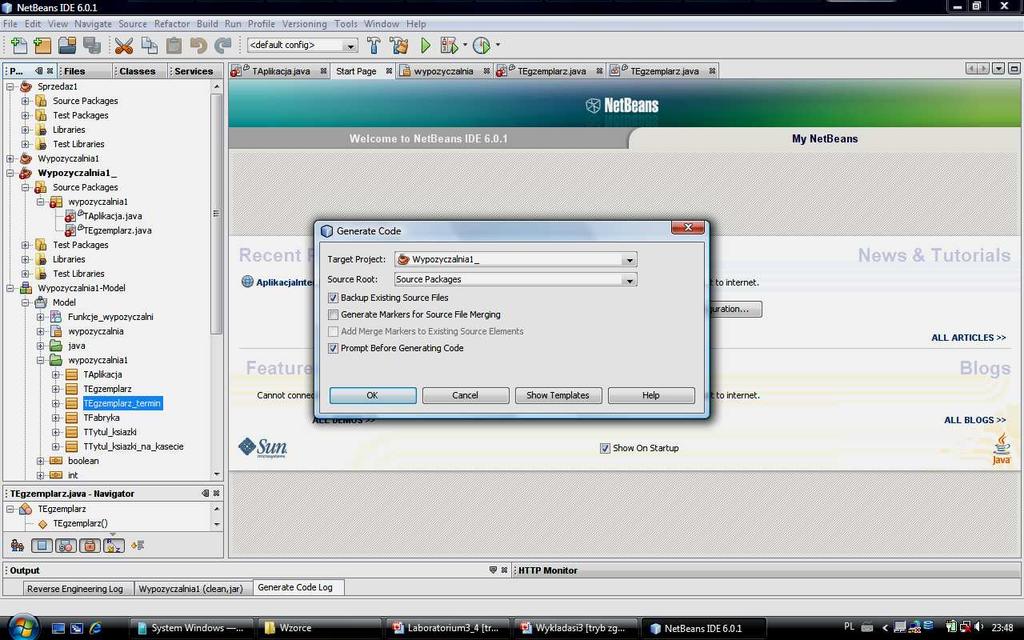This screenshot has height=640, width=1024.
Task: Click Help in Generate Code dialog
Action: coord(650,395)
